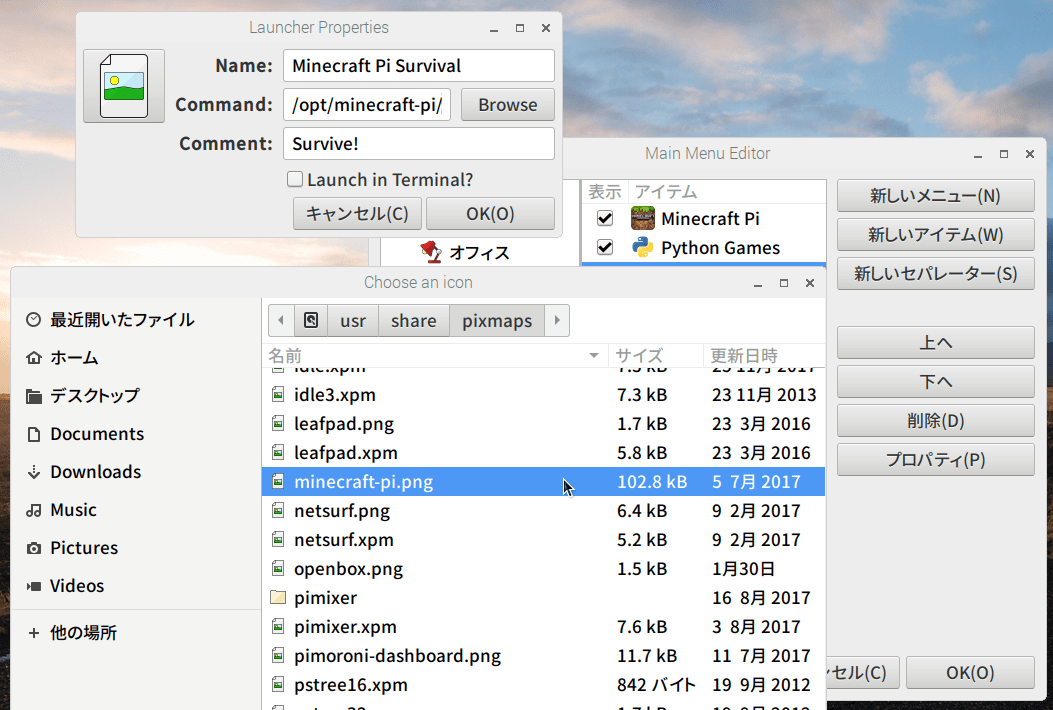Click image file icon next to openbox.png

278,568
